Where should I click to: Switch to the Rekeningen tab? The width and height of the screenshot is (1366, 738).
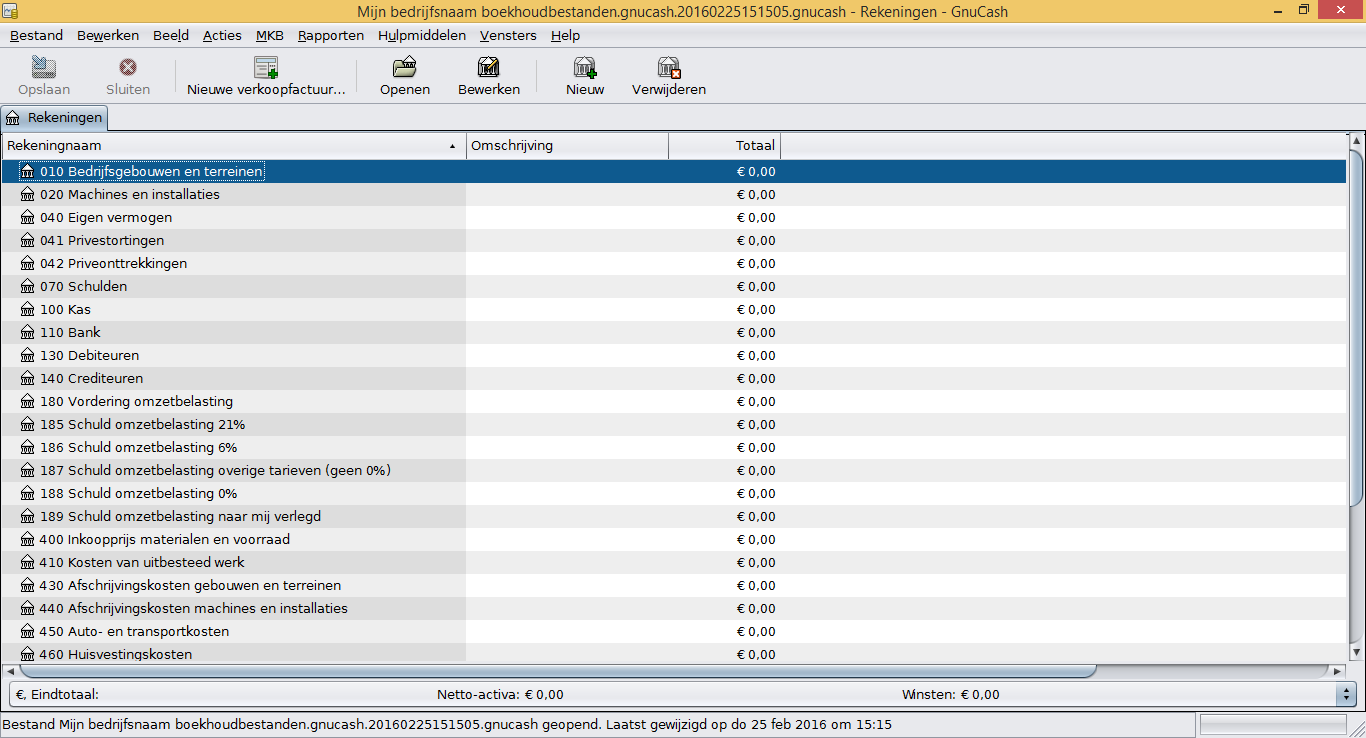pos(55,118)
